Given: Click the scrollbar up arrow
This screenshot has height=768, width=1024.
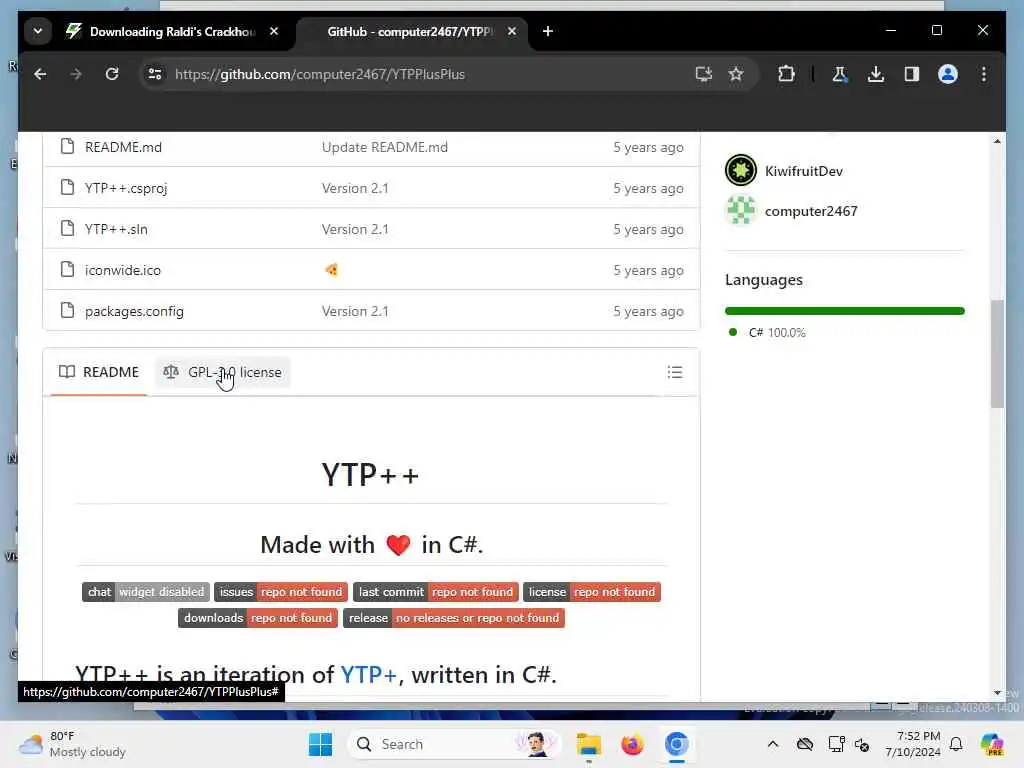Looking at the screenshot, I should [x=997, y=141].
